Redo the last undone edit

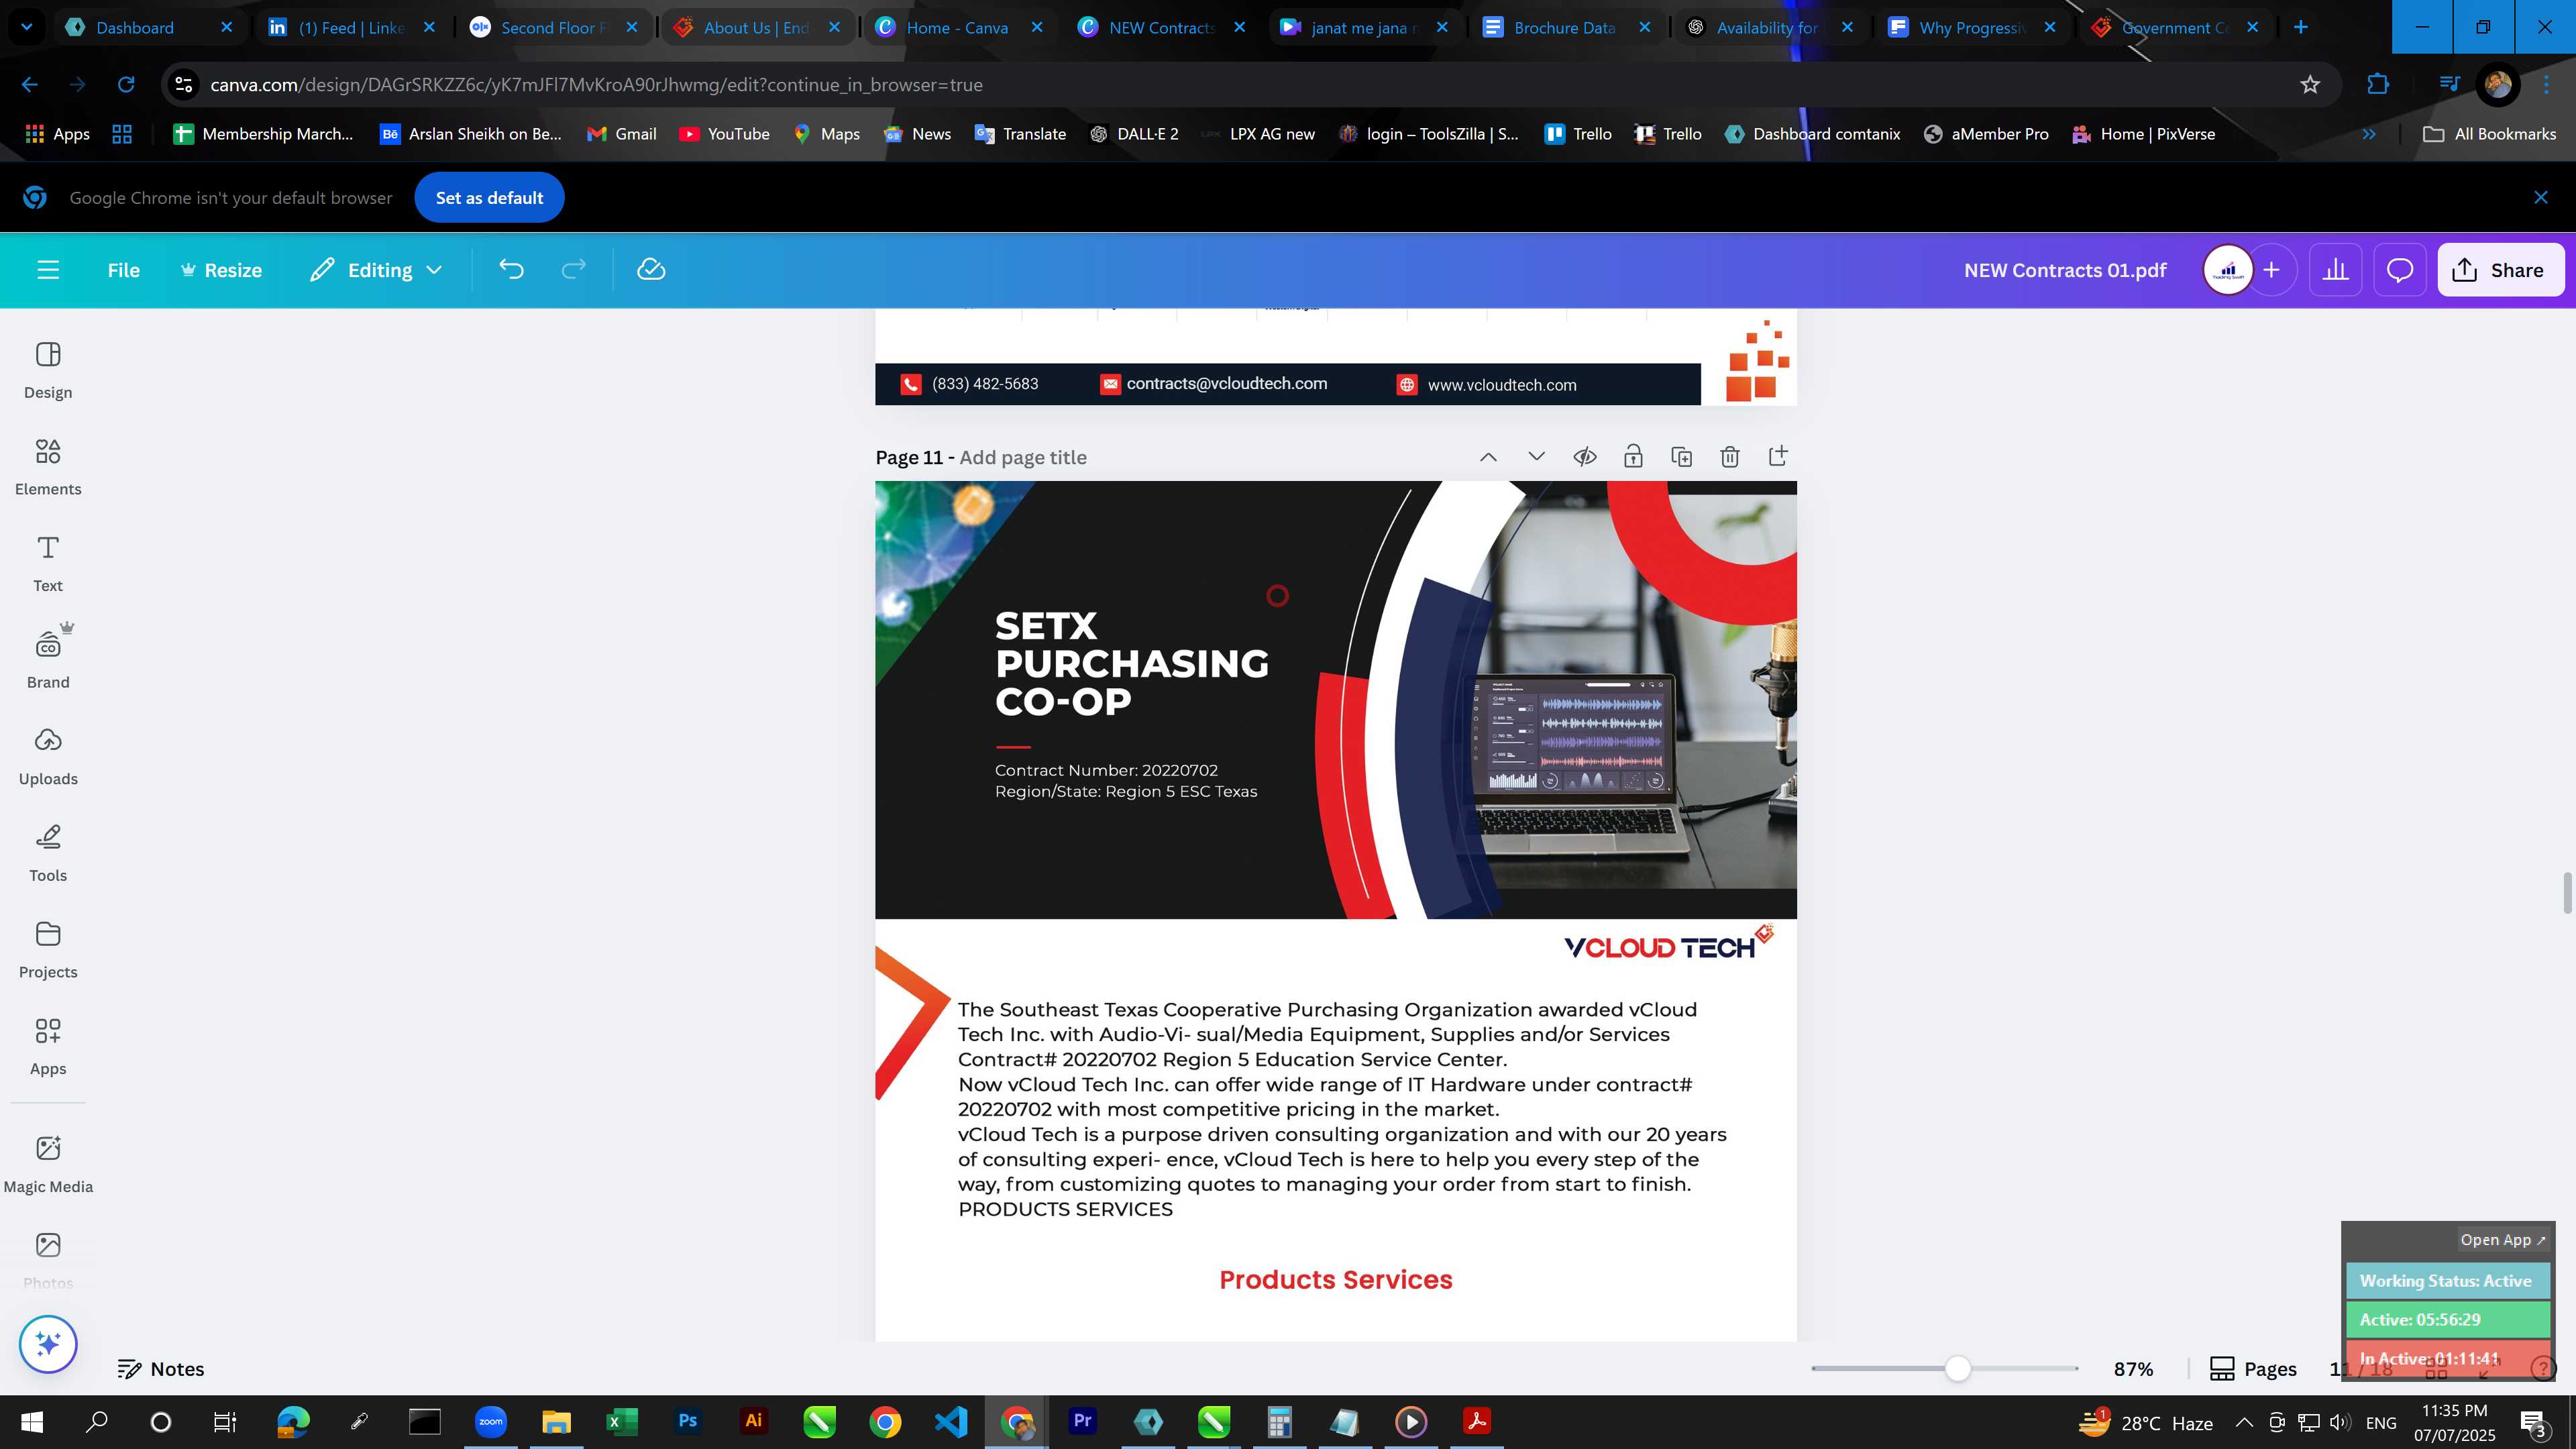573,270
